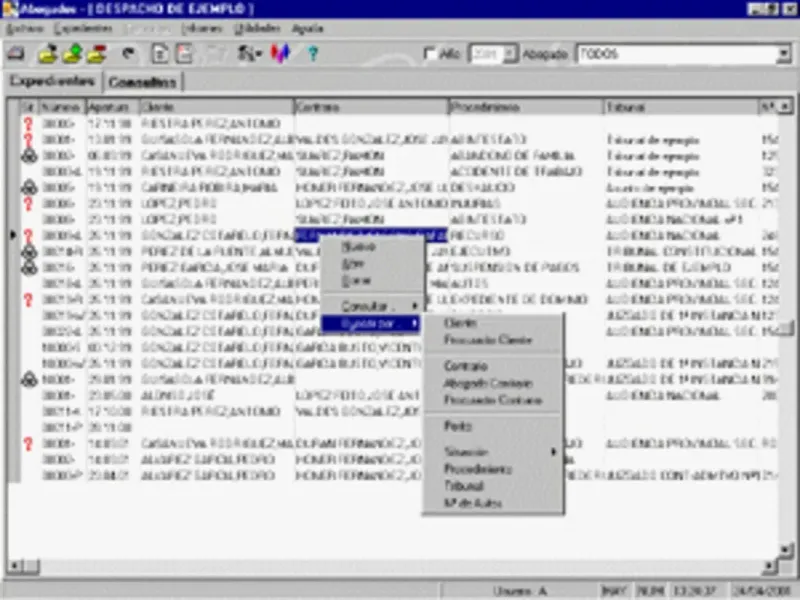Choose Procurador Cliente in submenu

(x=488, y=339)
